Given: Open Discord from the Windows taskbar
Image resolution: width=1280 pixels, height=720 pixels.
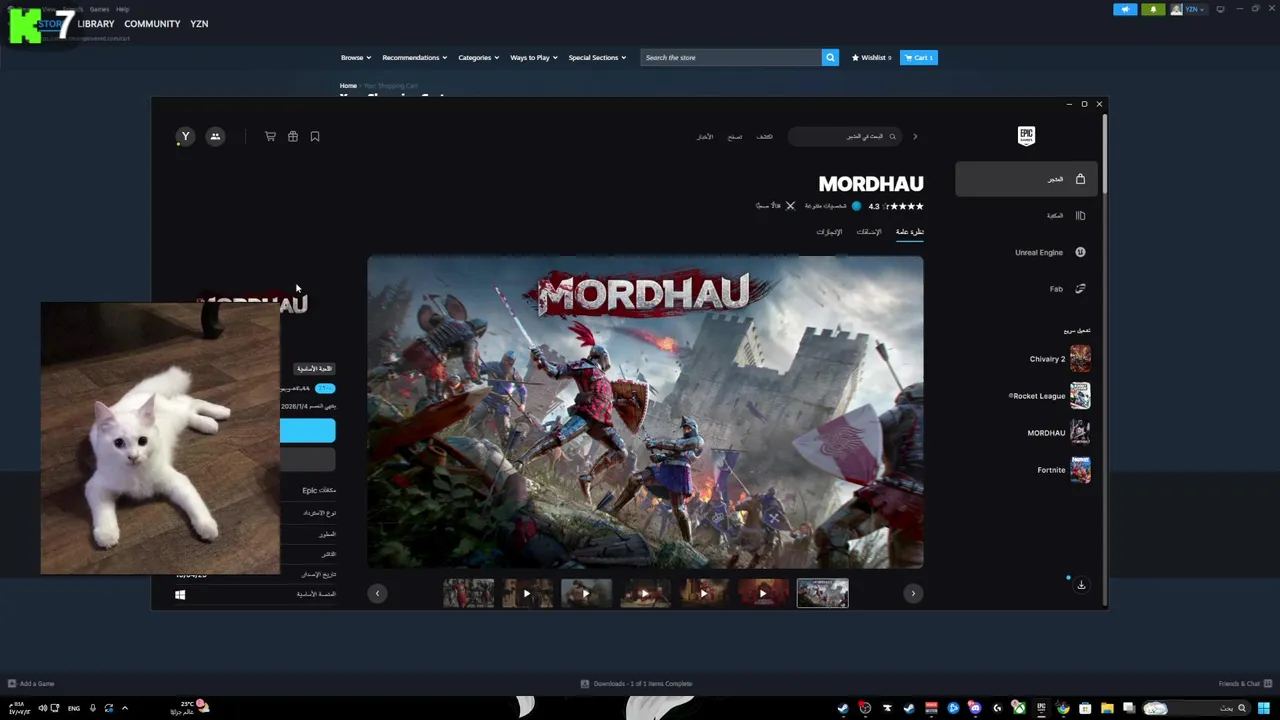Looking at the screenshot, I should [x=975, y=709].
